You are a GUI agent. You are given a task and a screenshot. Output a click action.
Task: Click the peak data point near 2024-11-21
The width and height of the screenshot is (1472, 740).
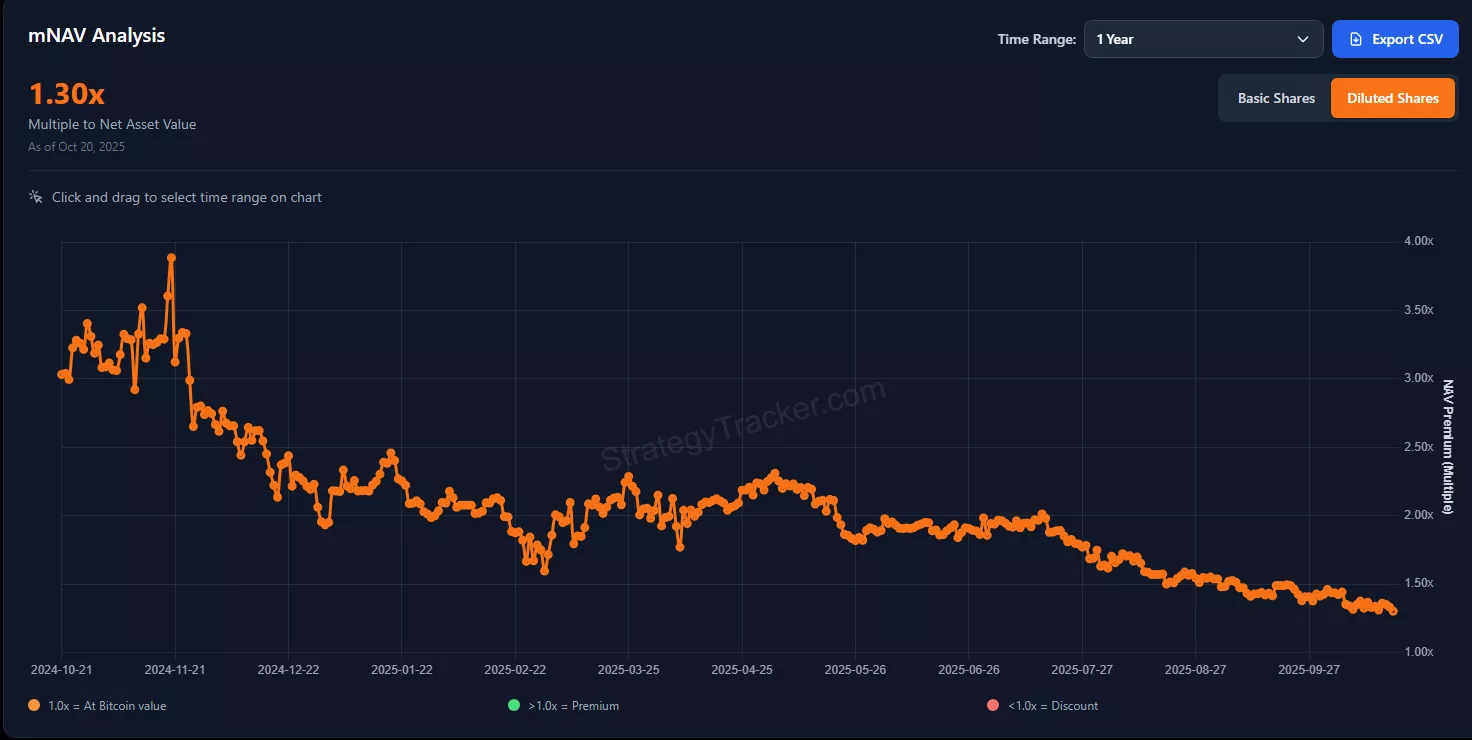(171, 258)
